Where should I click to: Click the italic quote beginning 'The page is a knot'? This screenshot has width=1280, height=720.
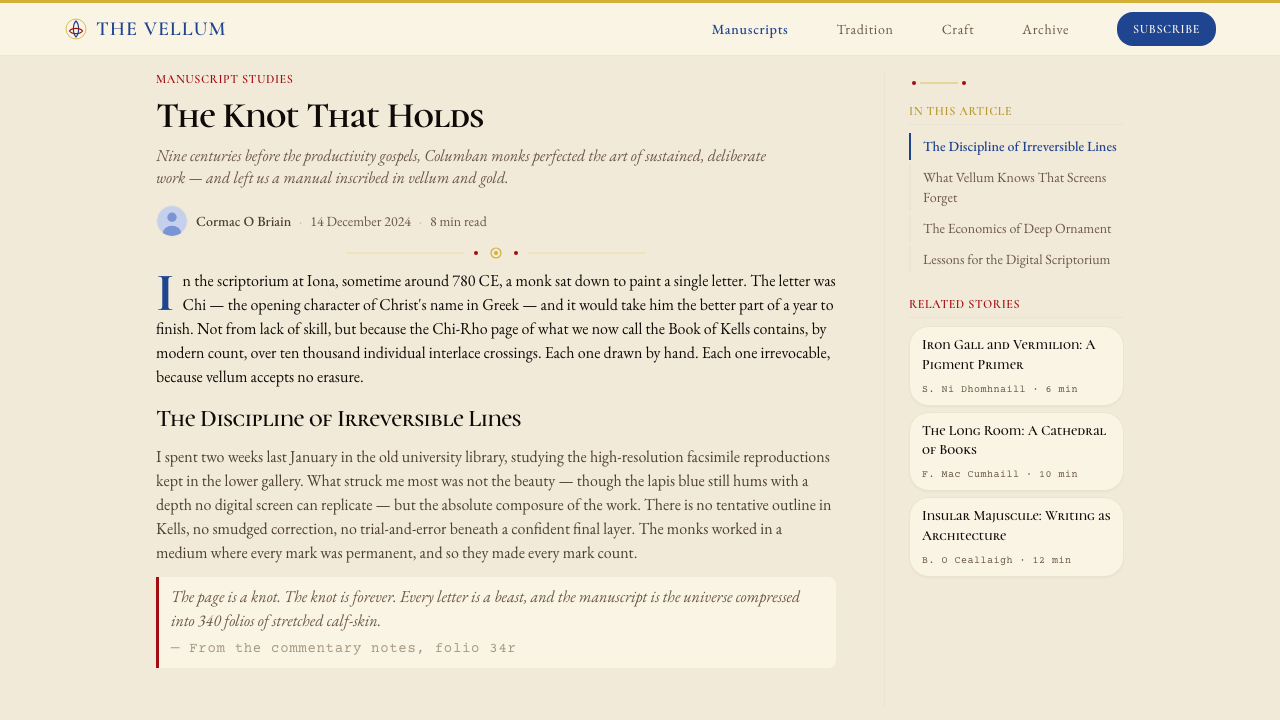coord(485,608)
